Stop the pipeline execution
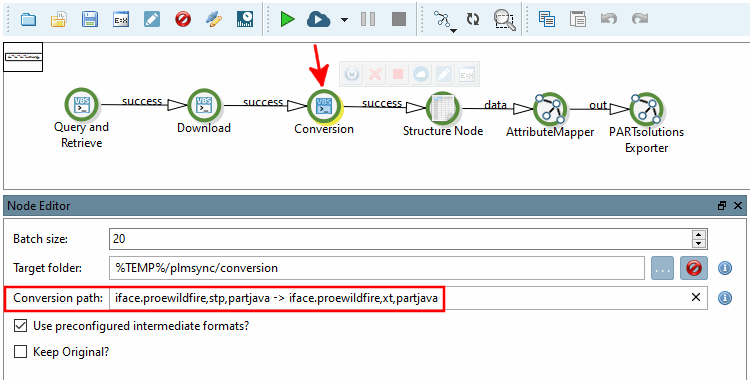 399,19
